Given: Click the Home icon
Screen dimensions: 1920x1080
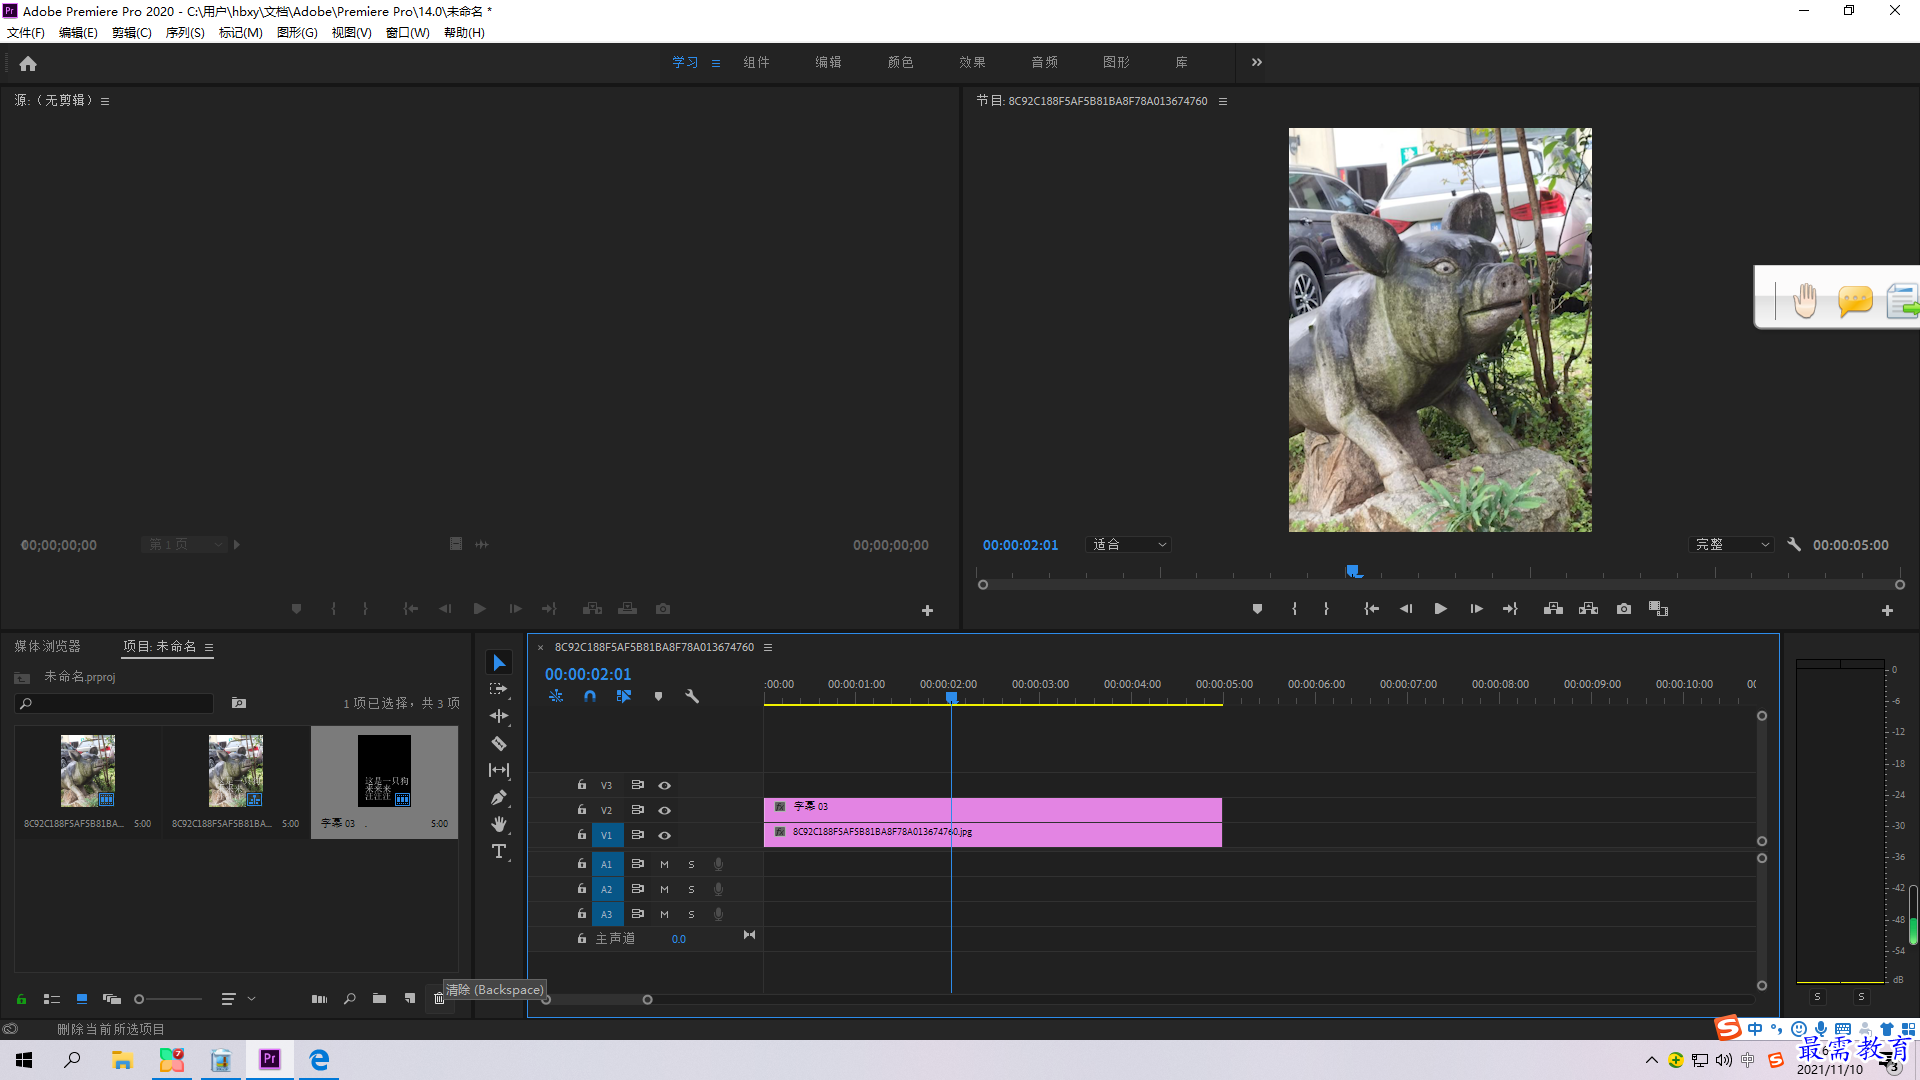Looking at the screenshot, I should (28, 64).
